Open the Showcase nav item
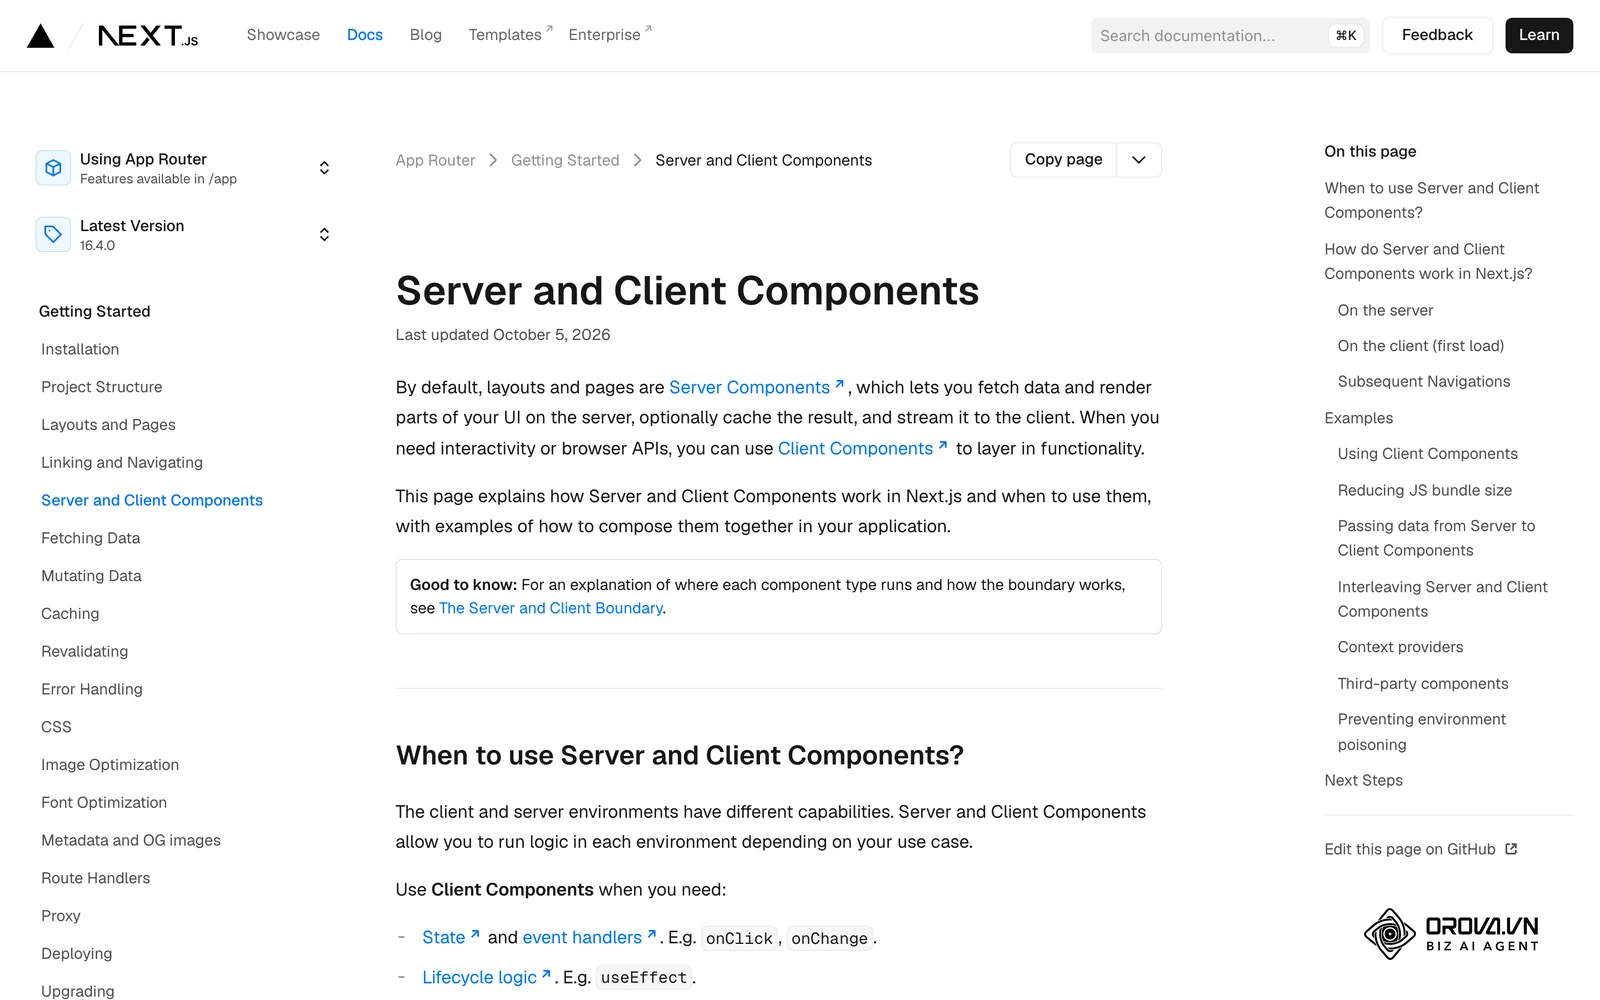The width and height of the screenshot is (1600, 1000). tap(283, 35)
